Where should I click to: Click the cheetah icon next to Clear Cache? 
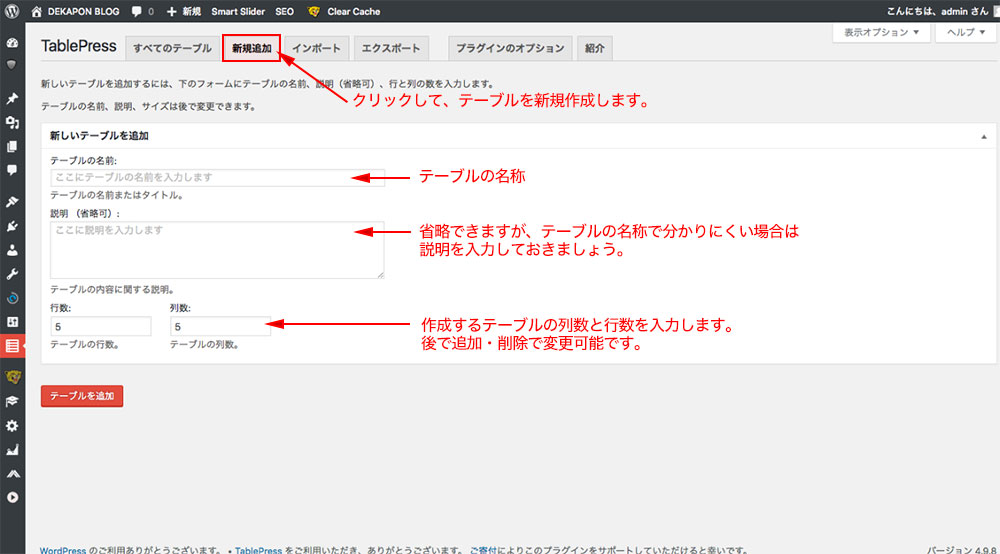point(313,11)
